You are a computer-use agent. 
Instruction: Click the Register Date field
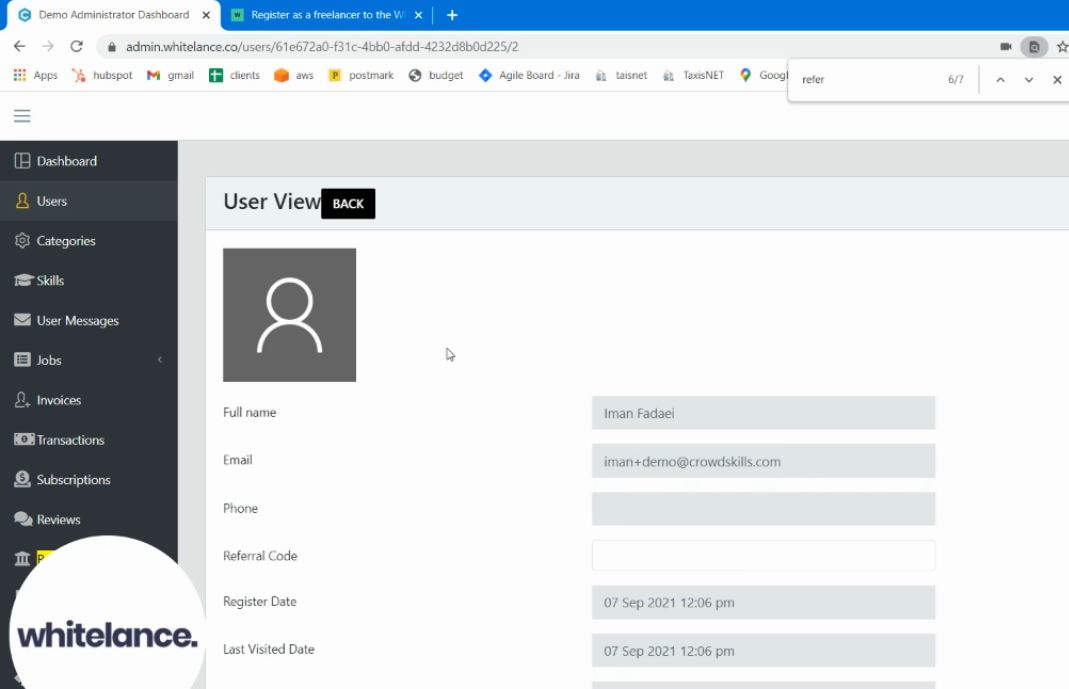click(764, 602)
